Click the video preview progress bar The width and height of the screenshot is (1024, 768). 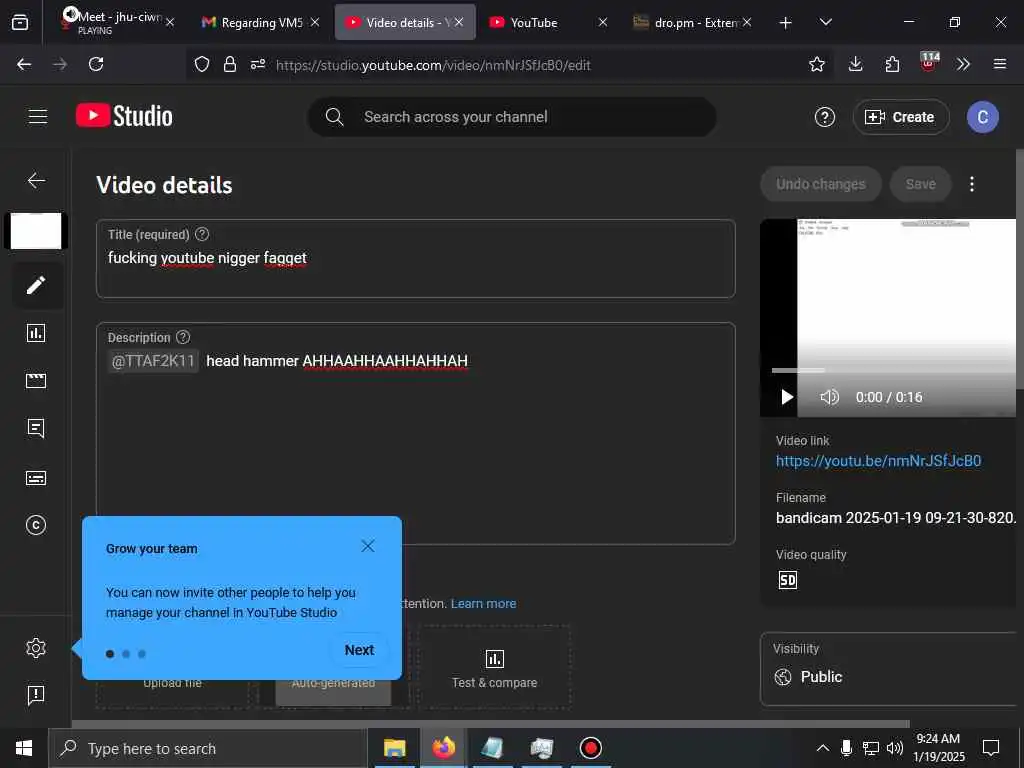(893, 370)
